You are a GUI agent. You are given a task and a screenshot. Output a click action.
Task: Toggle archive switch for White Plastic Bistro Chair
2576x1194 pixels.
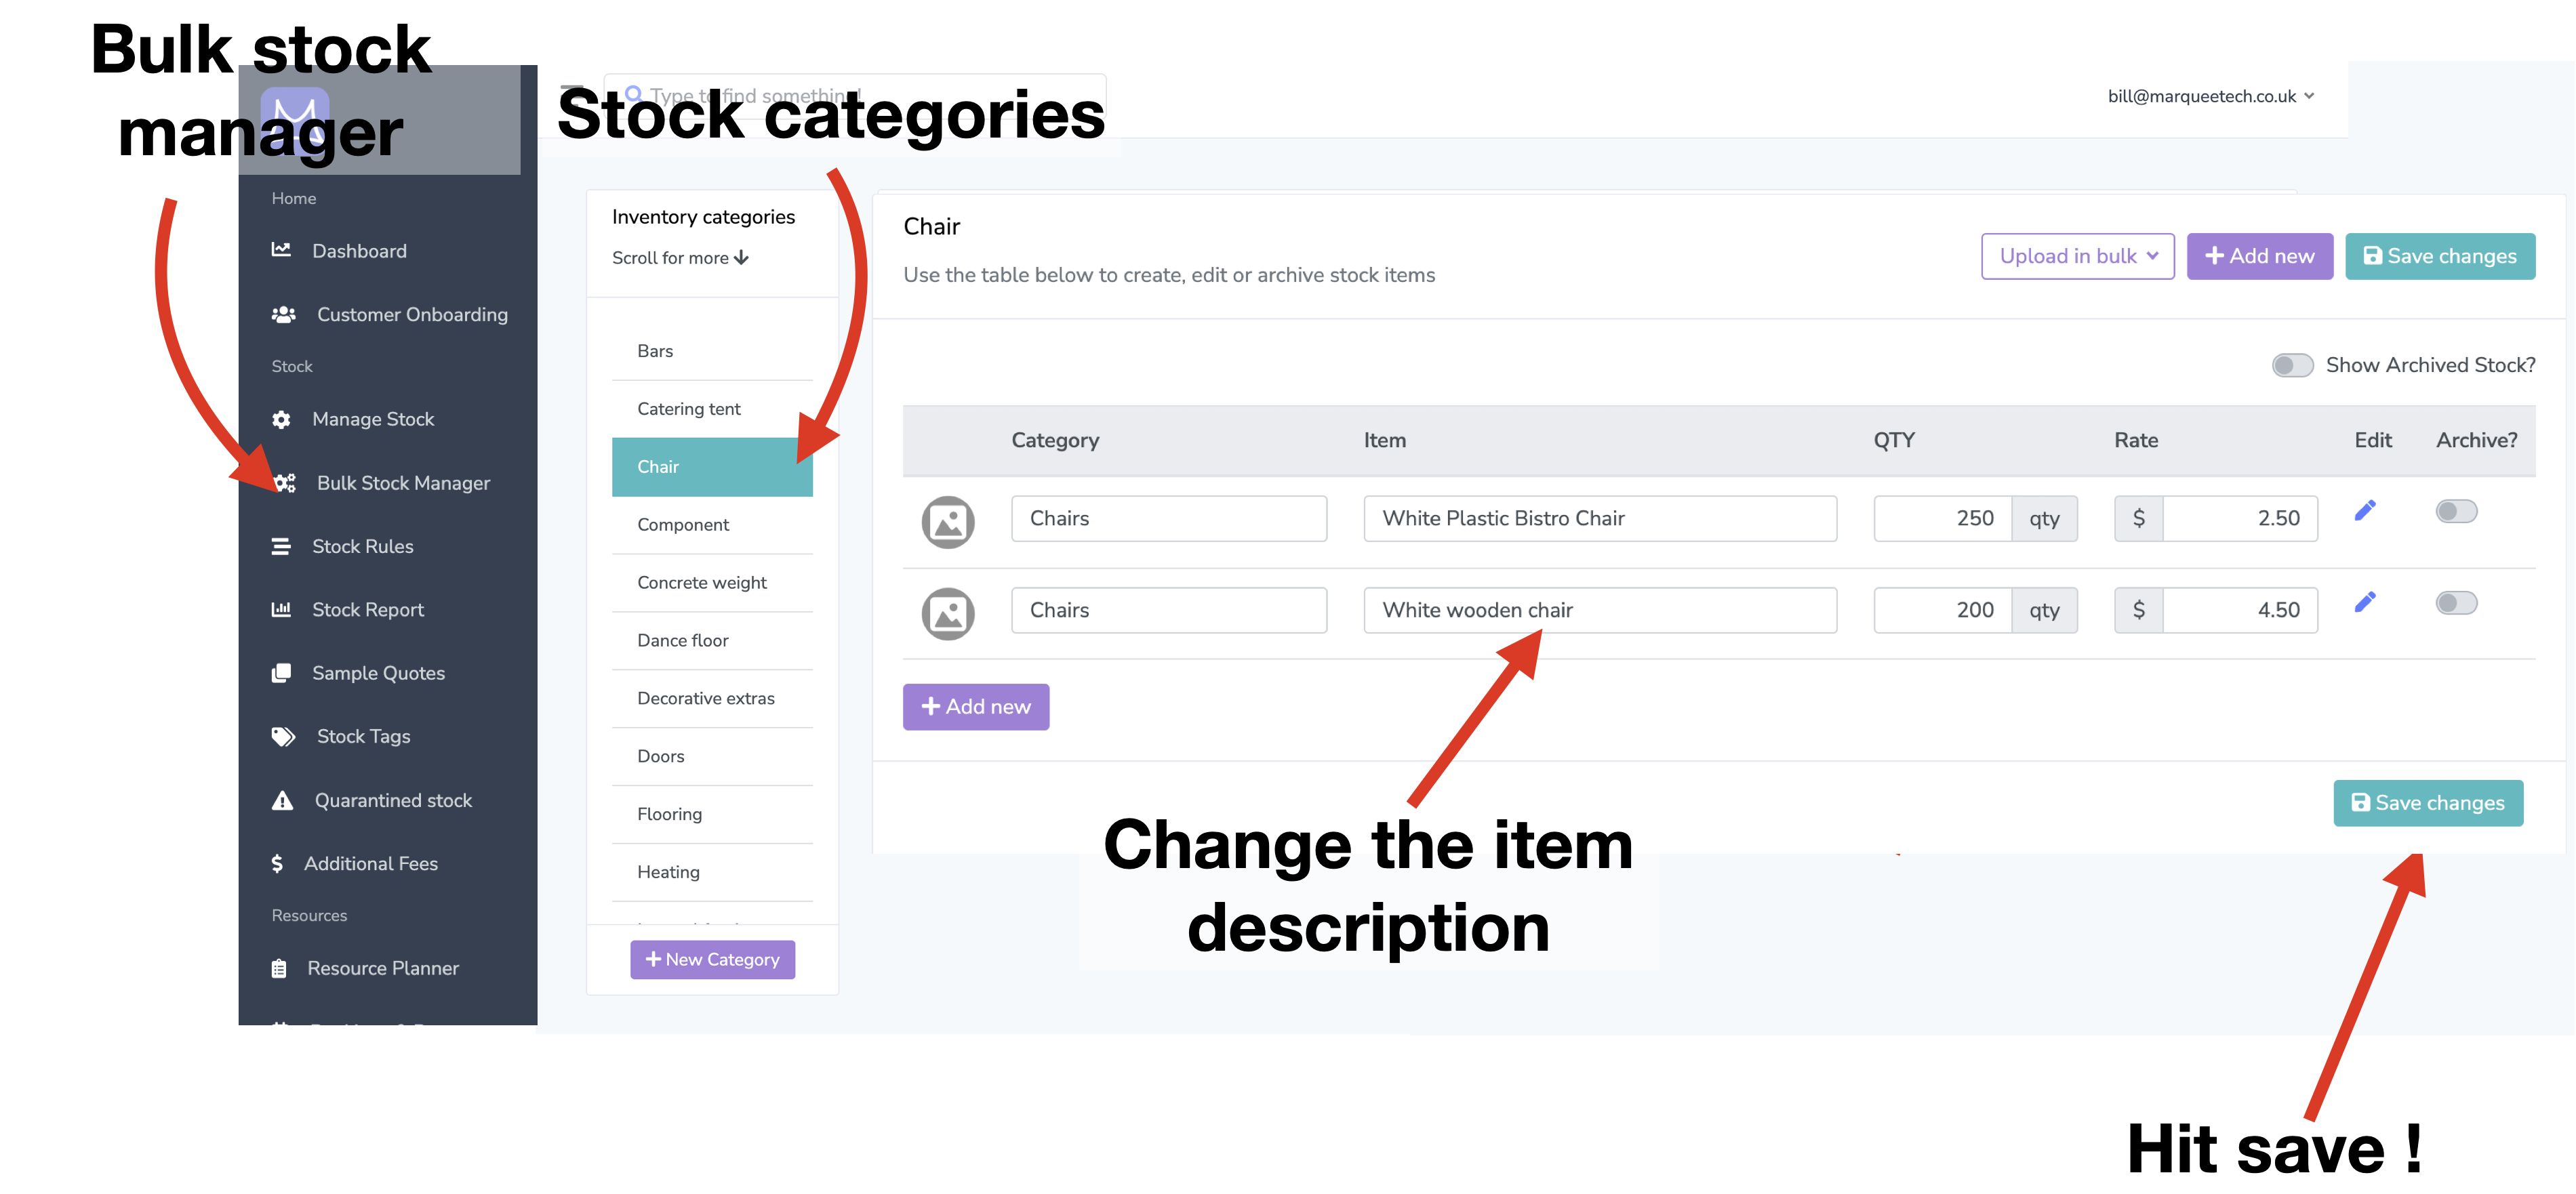pyautogui.click(x=2455, y=512)
